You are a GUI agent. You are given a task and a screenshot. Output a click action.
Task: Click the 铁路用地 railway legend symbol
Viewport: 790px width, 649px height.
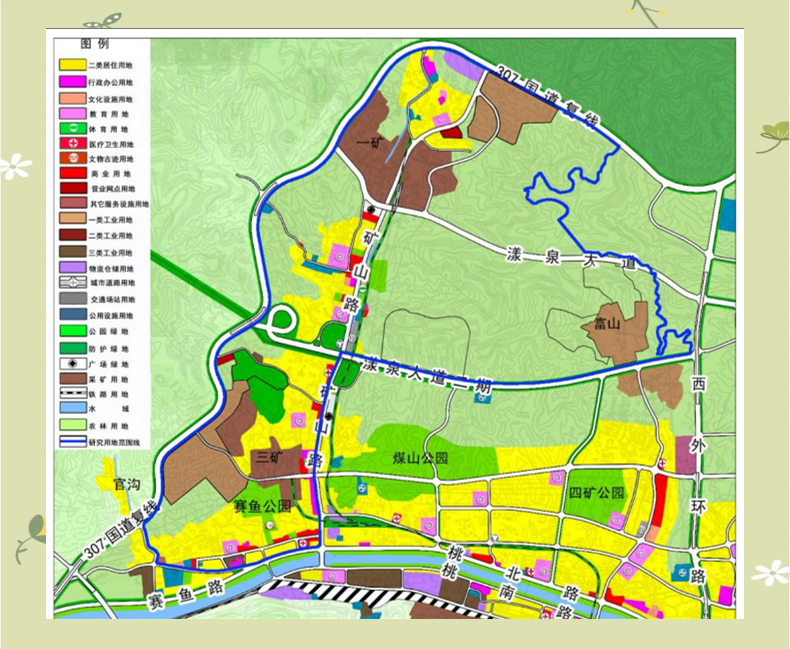[71, 394]
